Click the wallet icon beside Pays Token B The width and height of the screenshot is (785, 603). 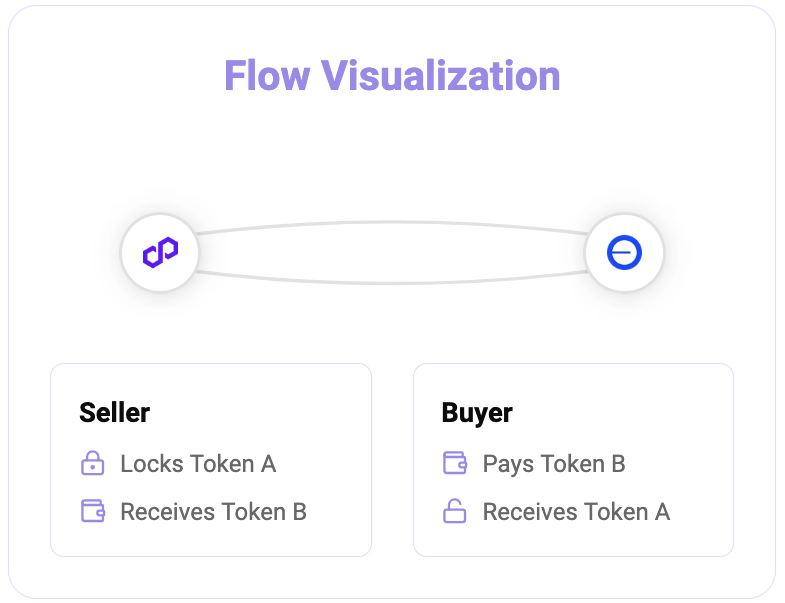pos(455,463)
